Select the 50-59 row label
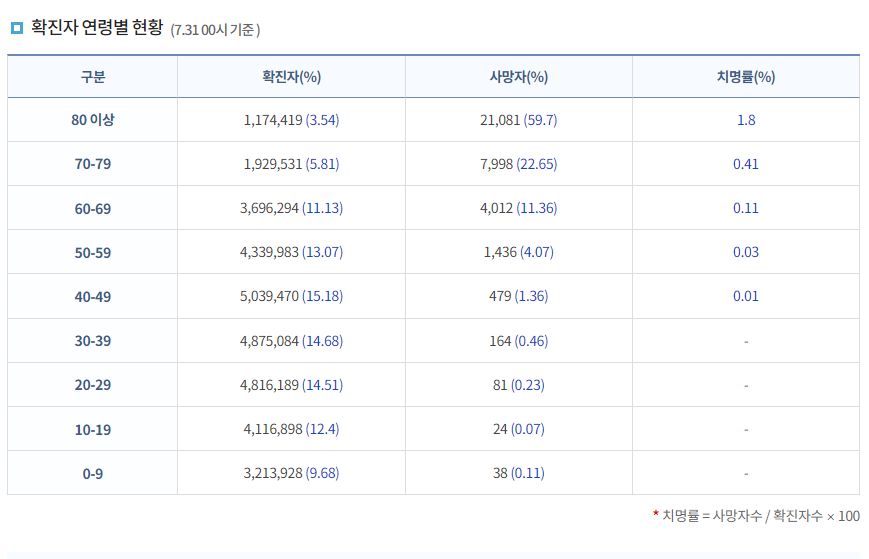This screenshot has height=559, width=869. (x=93, y=253)
